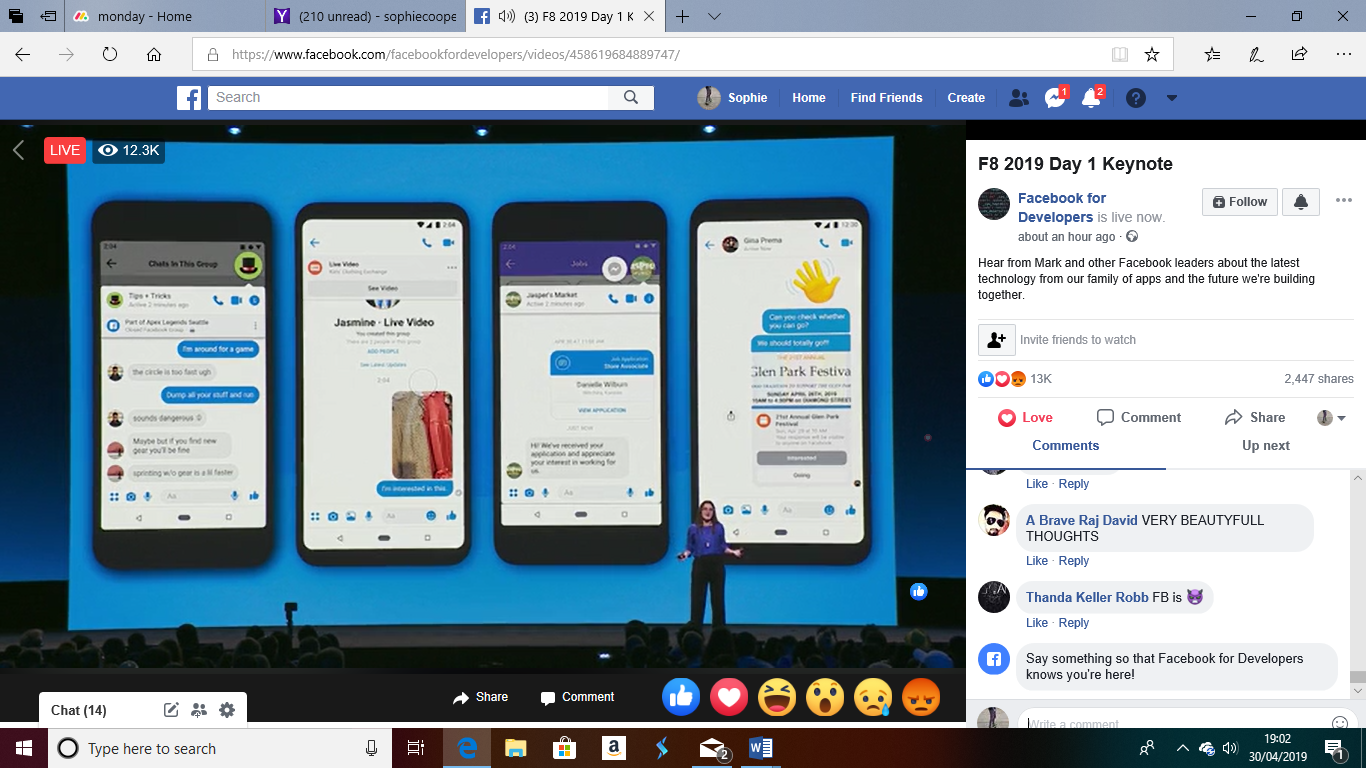The width and height of the screenshot is (1366, 768).
Task: Toggle live notifications bell beside Follow
Action: [1301, 201]
